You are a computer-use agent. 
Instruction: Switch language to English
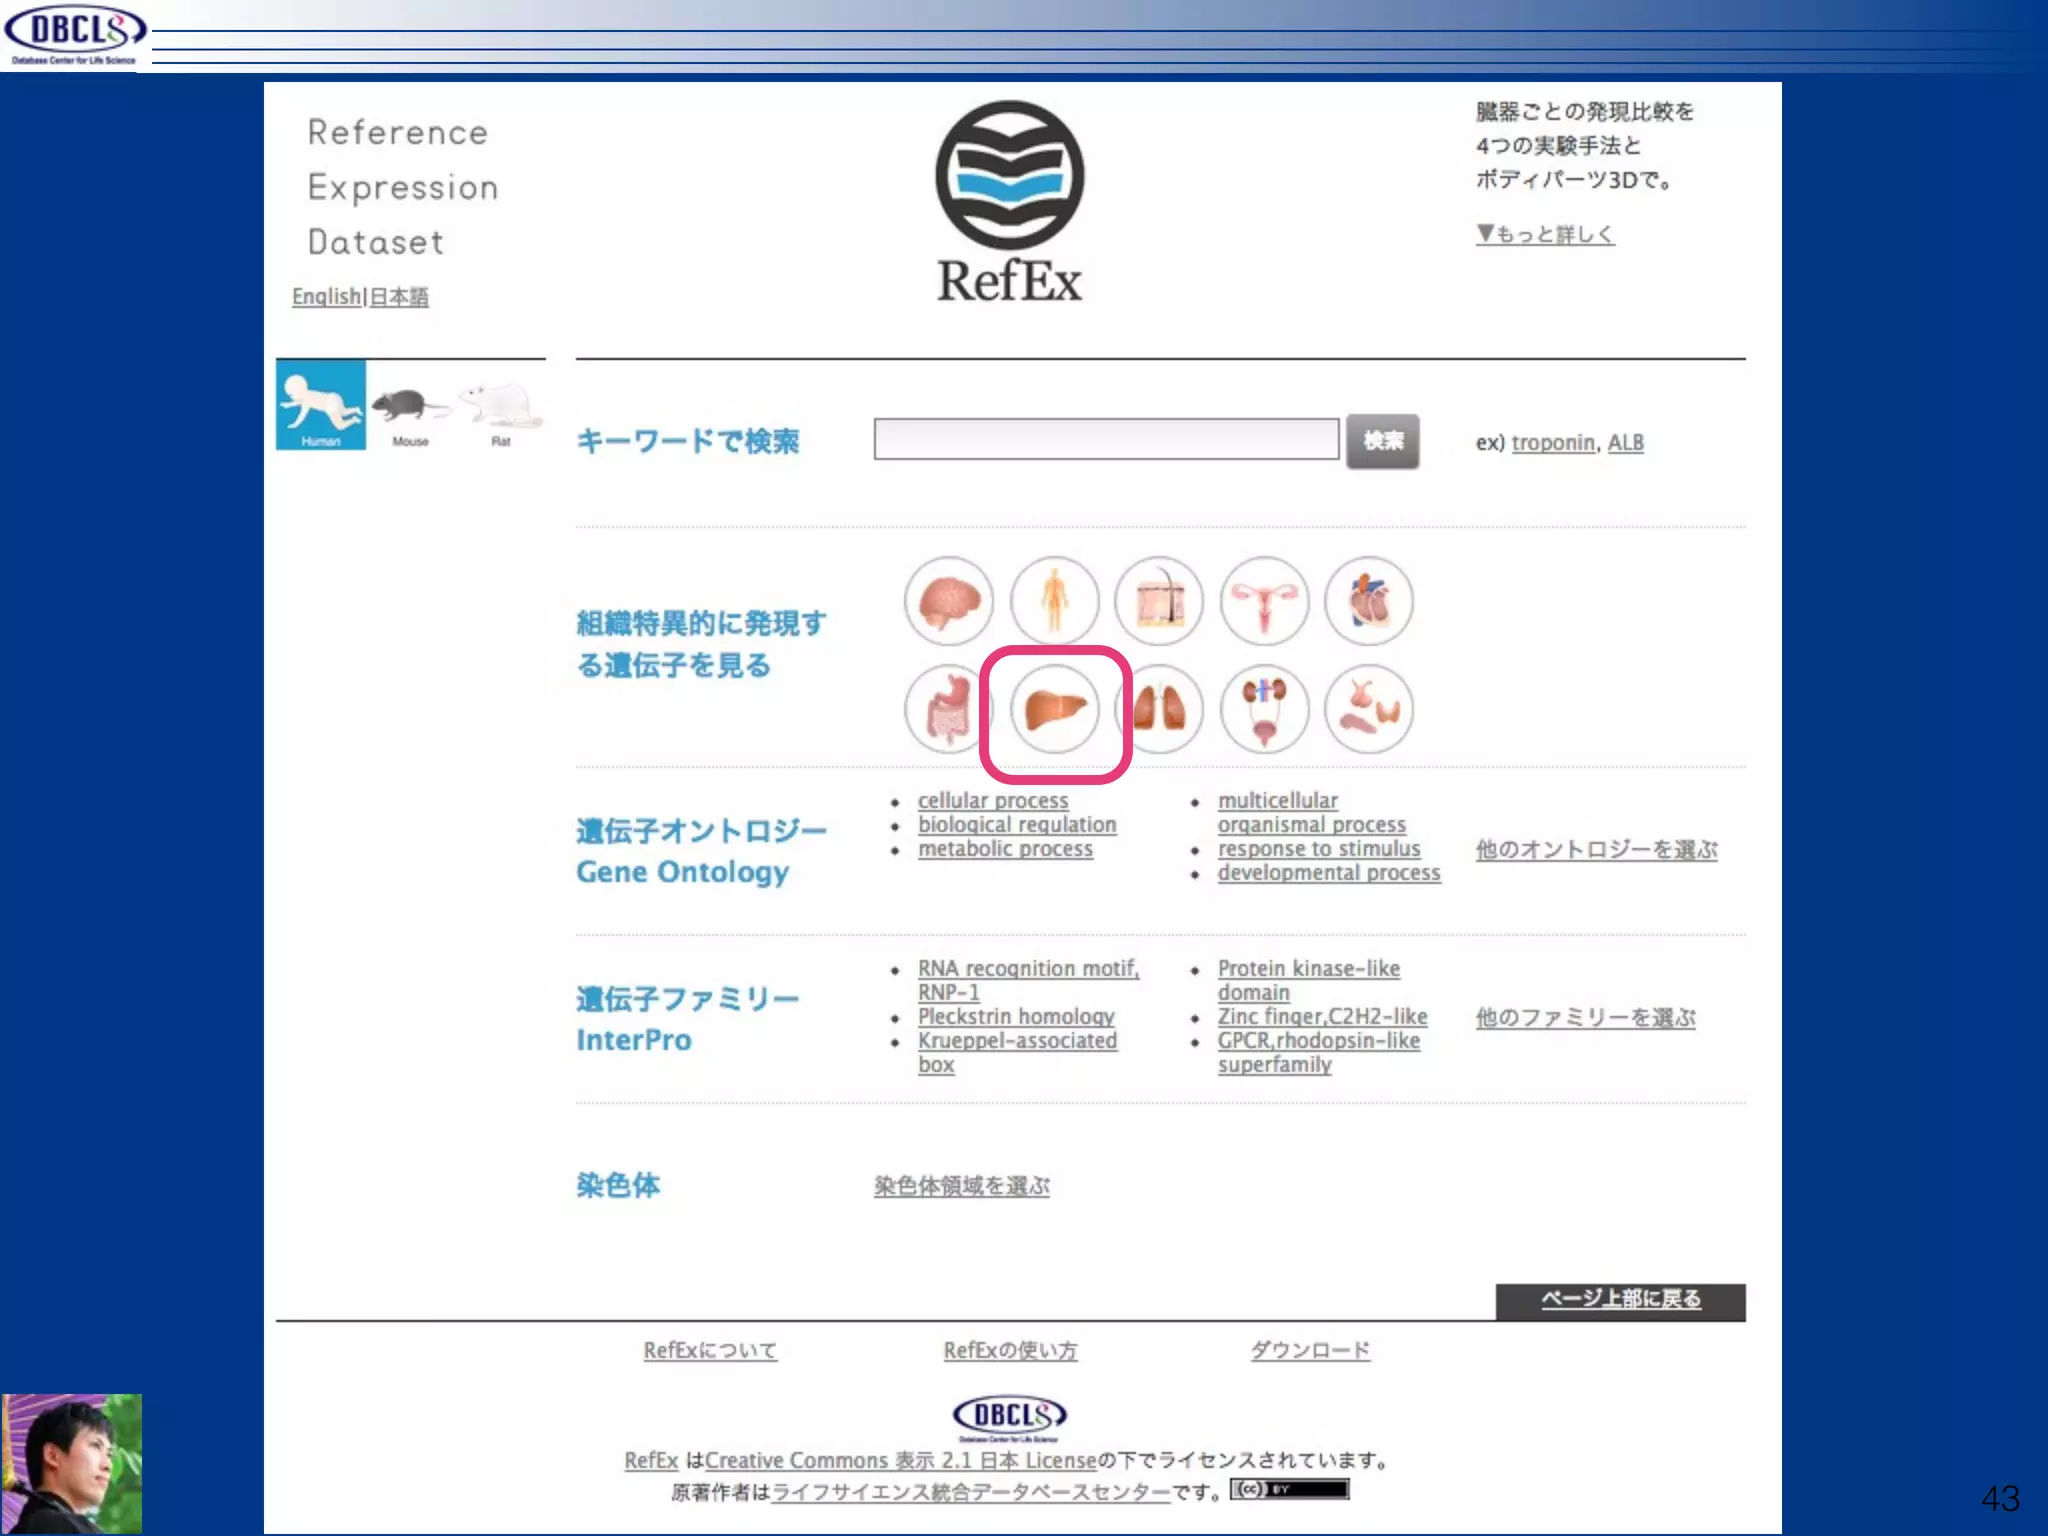(326, 296)
